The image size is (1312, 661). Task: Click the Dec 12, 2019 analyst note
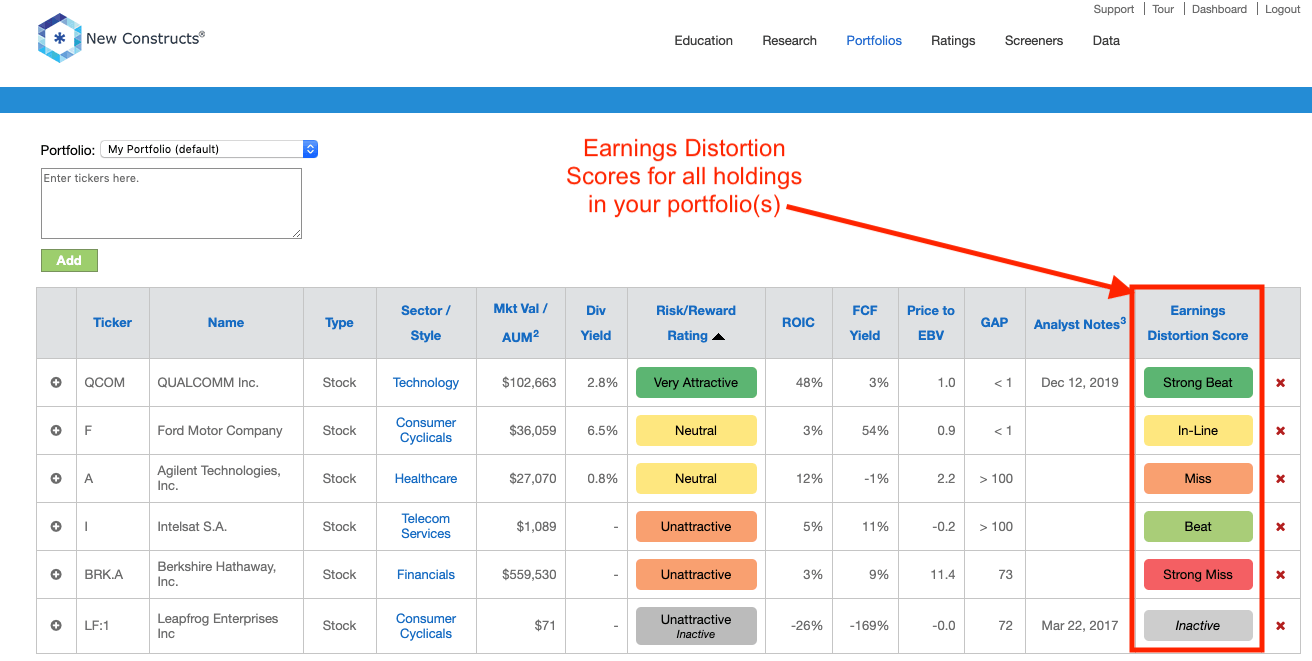(x=1080, y=383)
